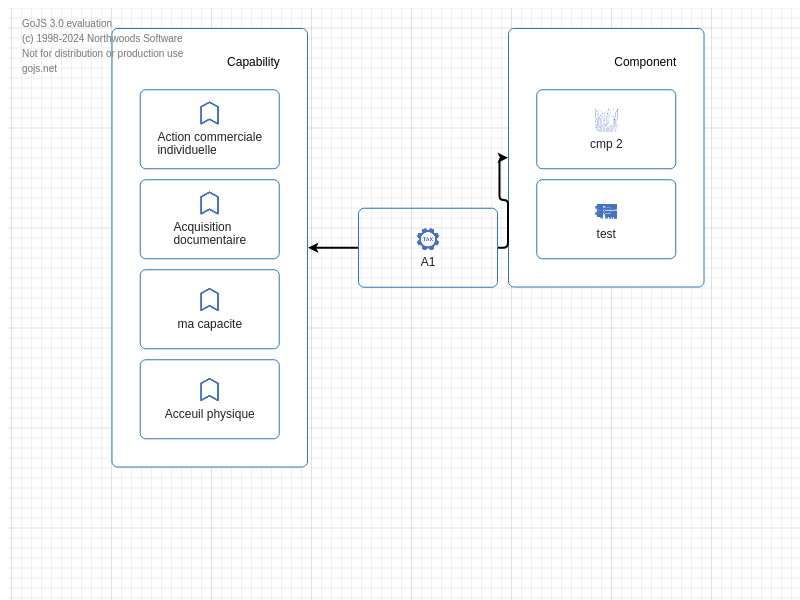Click the "Action commerciale individuelle" text label
The image size is (800, 600).
[209, 143]
